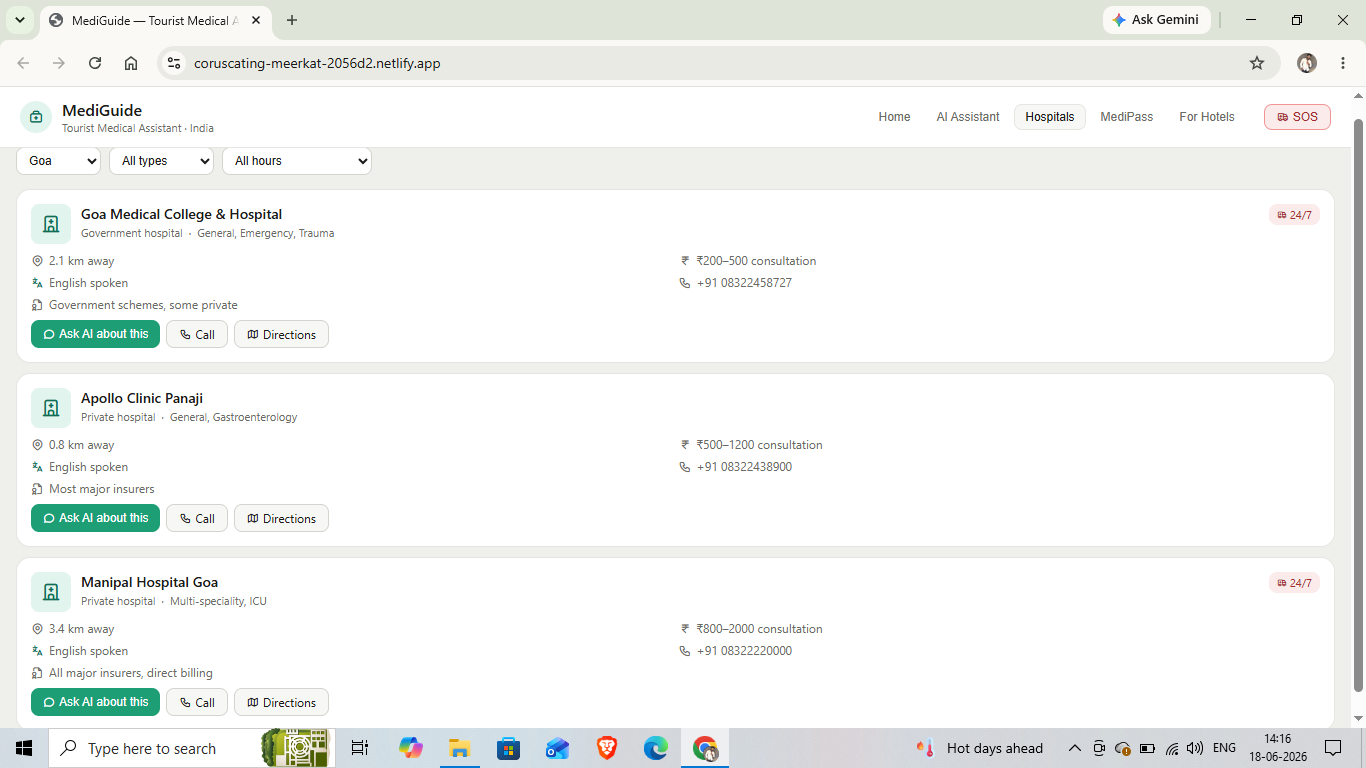Open the site information icon in the address bar
The height and width of the screenshot is (768, 1366).
point(174,63)
